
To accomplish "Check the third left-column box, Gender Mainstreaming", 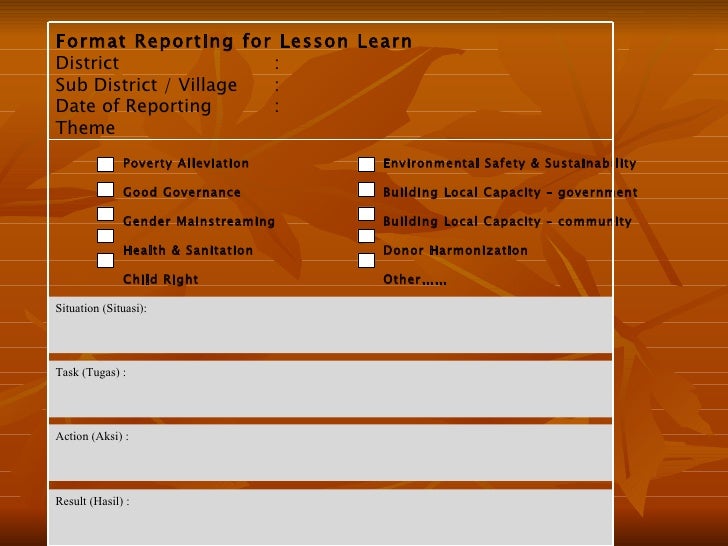I will 105,214.
